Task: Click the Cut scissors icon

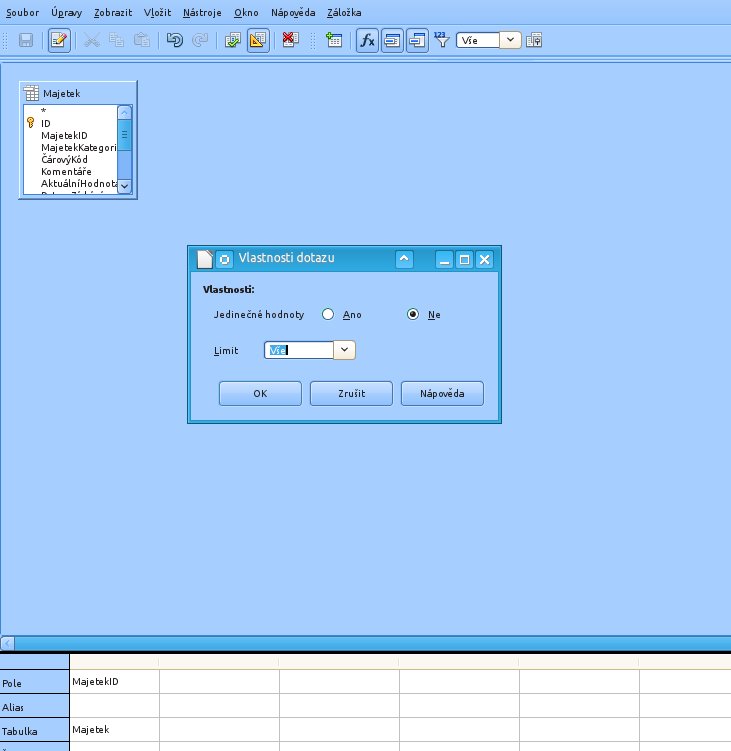Action: pyautogui.click(x=91, y=40)
